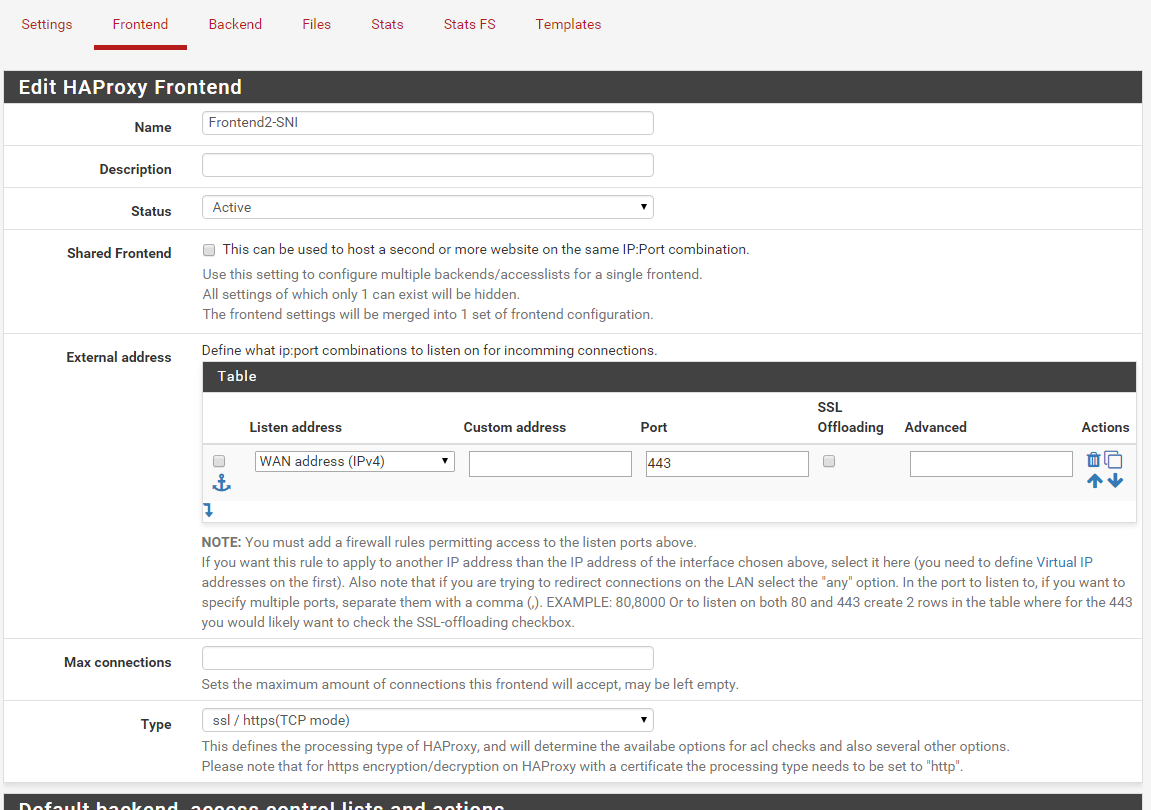
Task: Click the Max connections input field
Action: (427, 658)
